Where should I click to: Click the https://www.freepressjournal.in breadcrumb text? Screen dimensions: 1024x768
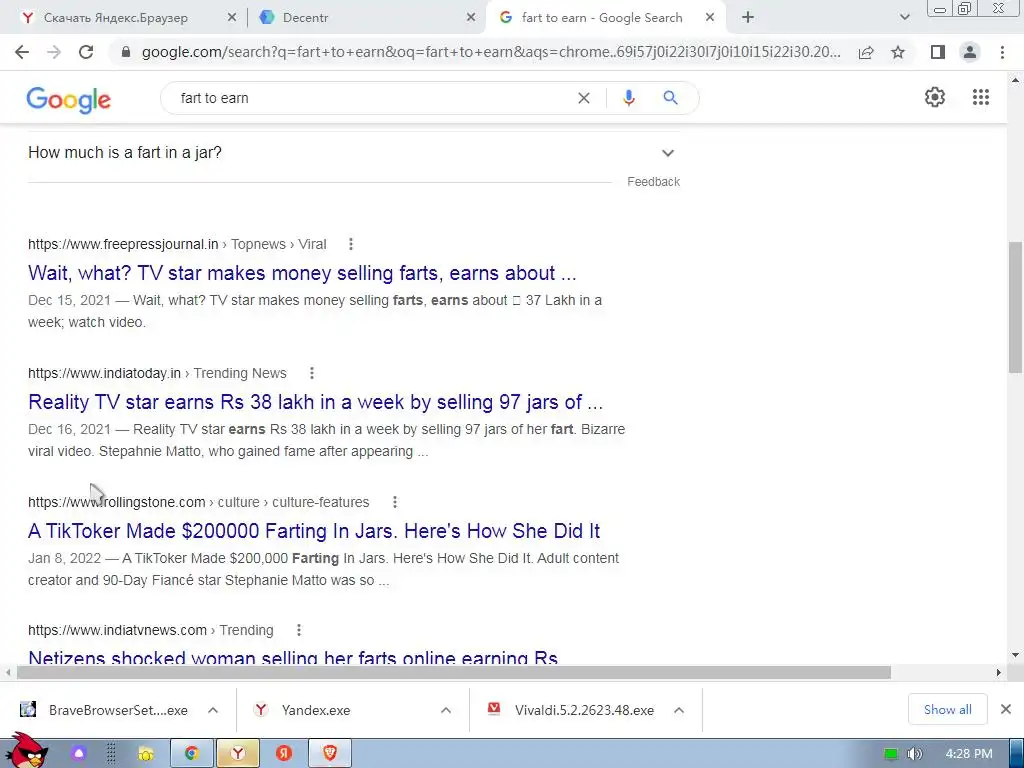(123, 244)
